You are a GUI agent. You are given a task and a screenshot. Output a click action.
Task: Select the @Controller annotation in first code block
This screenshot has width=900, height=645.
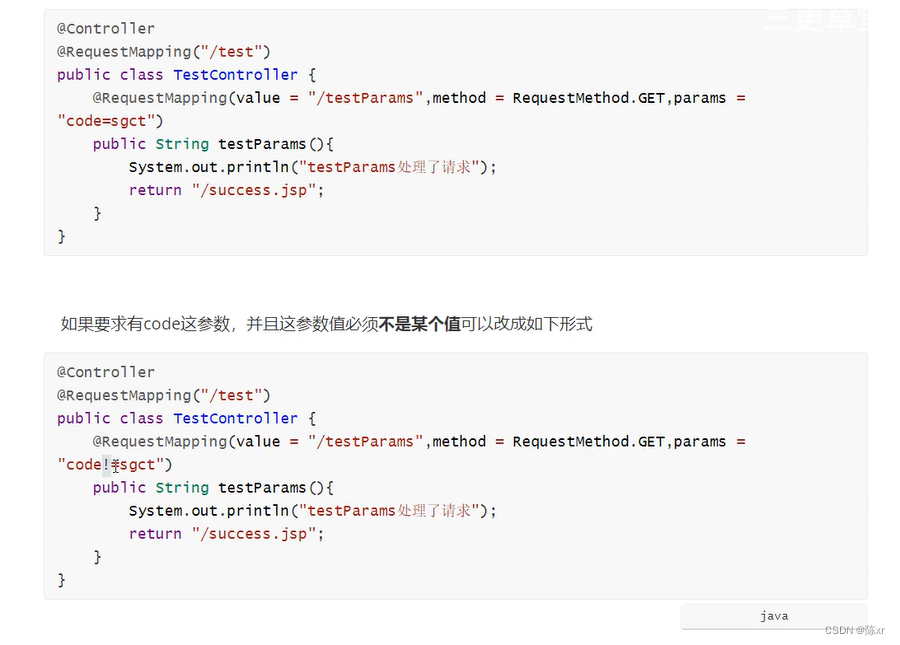[105, 28]
